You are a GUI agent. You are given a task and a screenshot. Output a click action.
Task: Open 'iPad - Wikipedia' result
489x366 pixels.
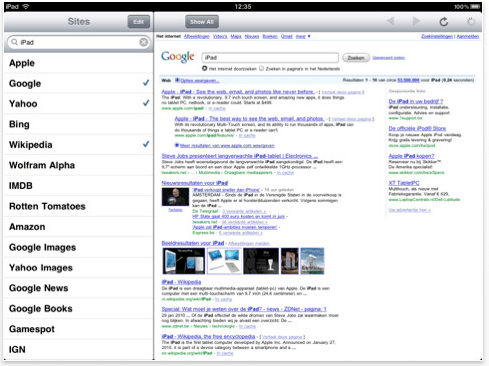181,282
